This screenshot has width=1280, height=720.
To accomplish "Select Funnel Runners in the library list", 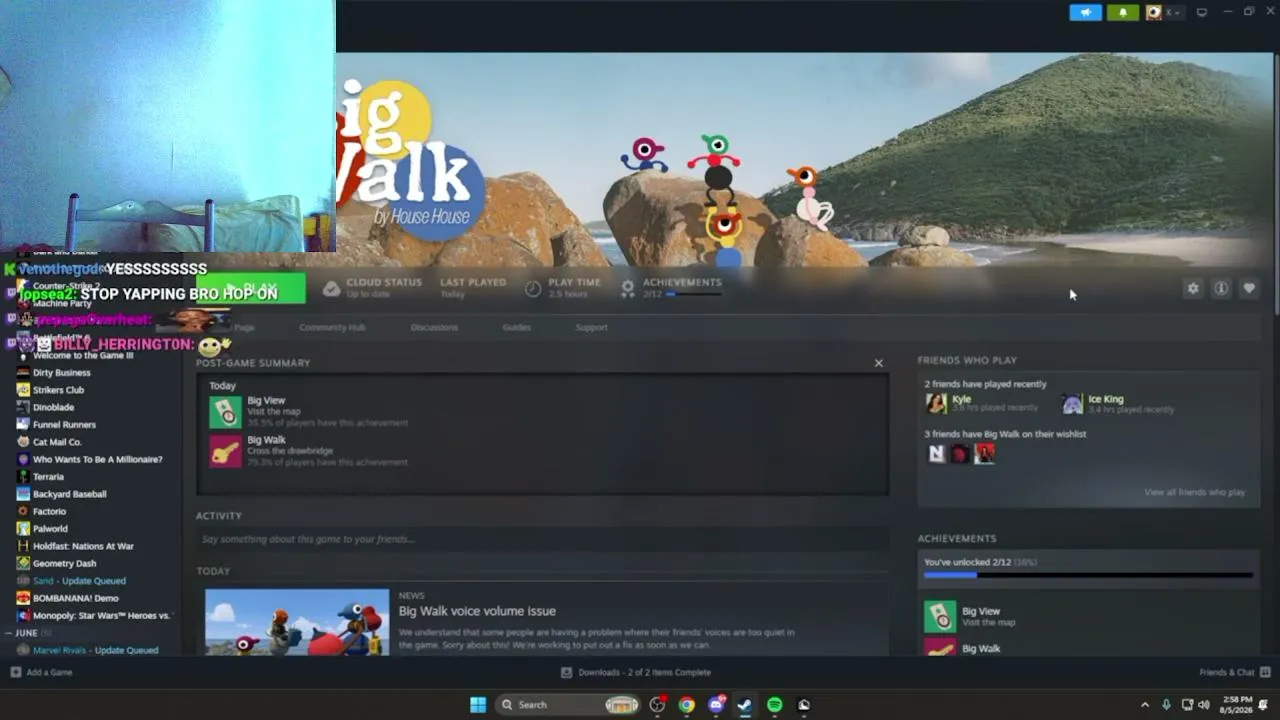I will coord(64,425).
